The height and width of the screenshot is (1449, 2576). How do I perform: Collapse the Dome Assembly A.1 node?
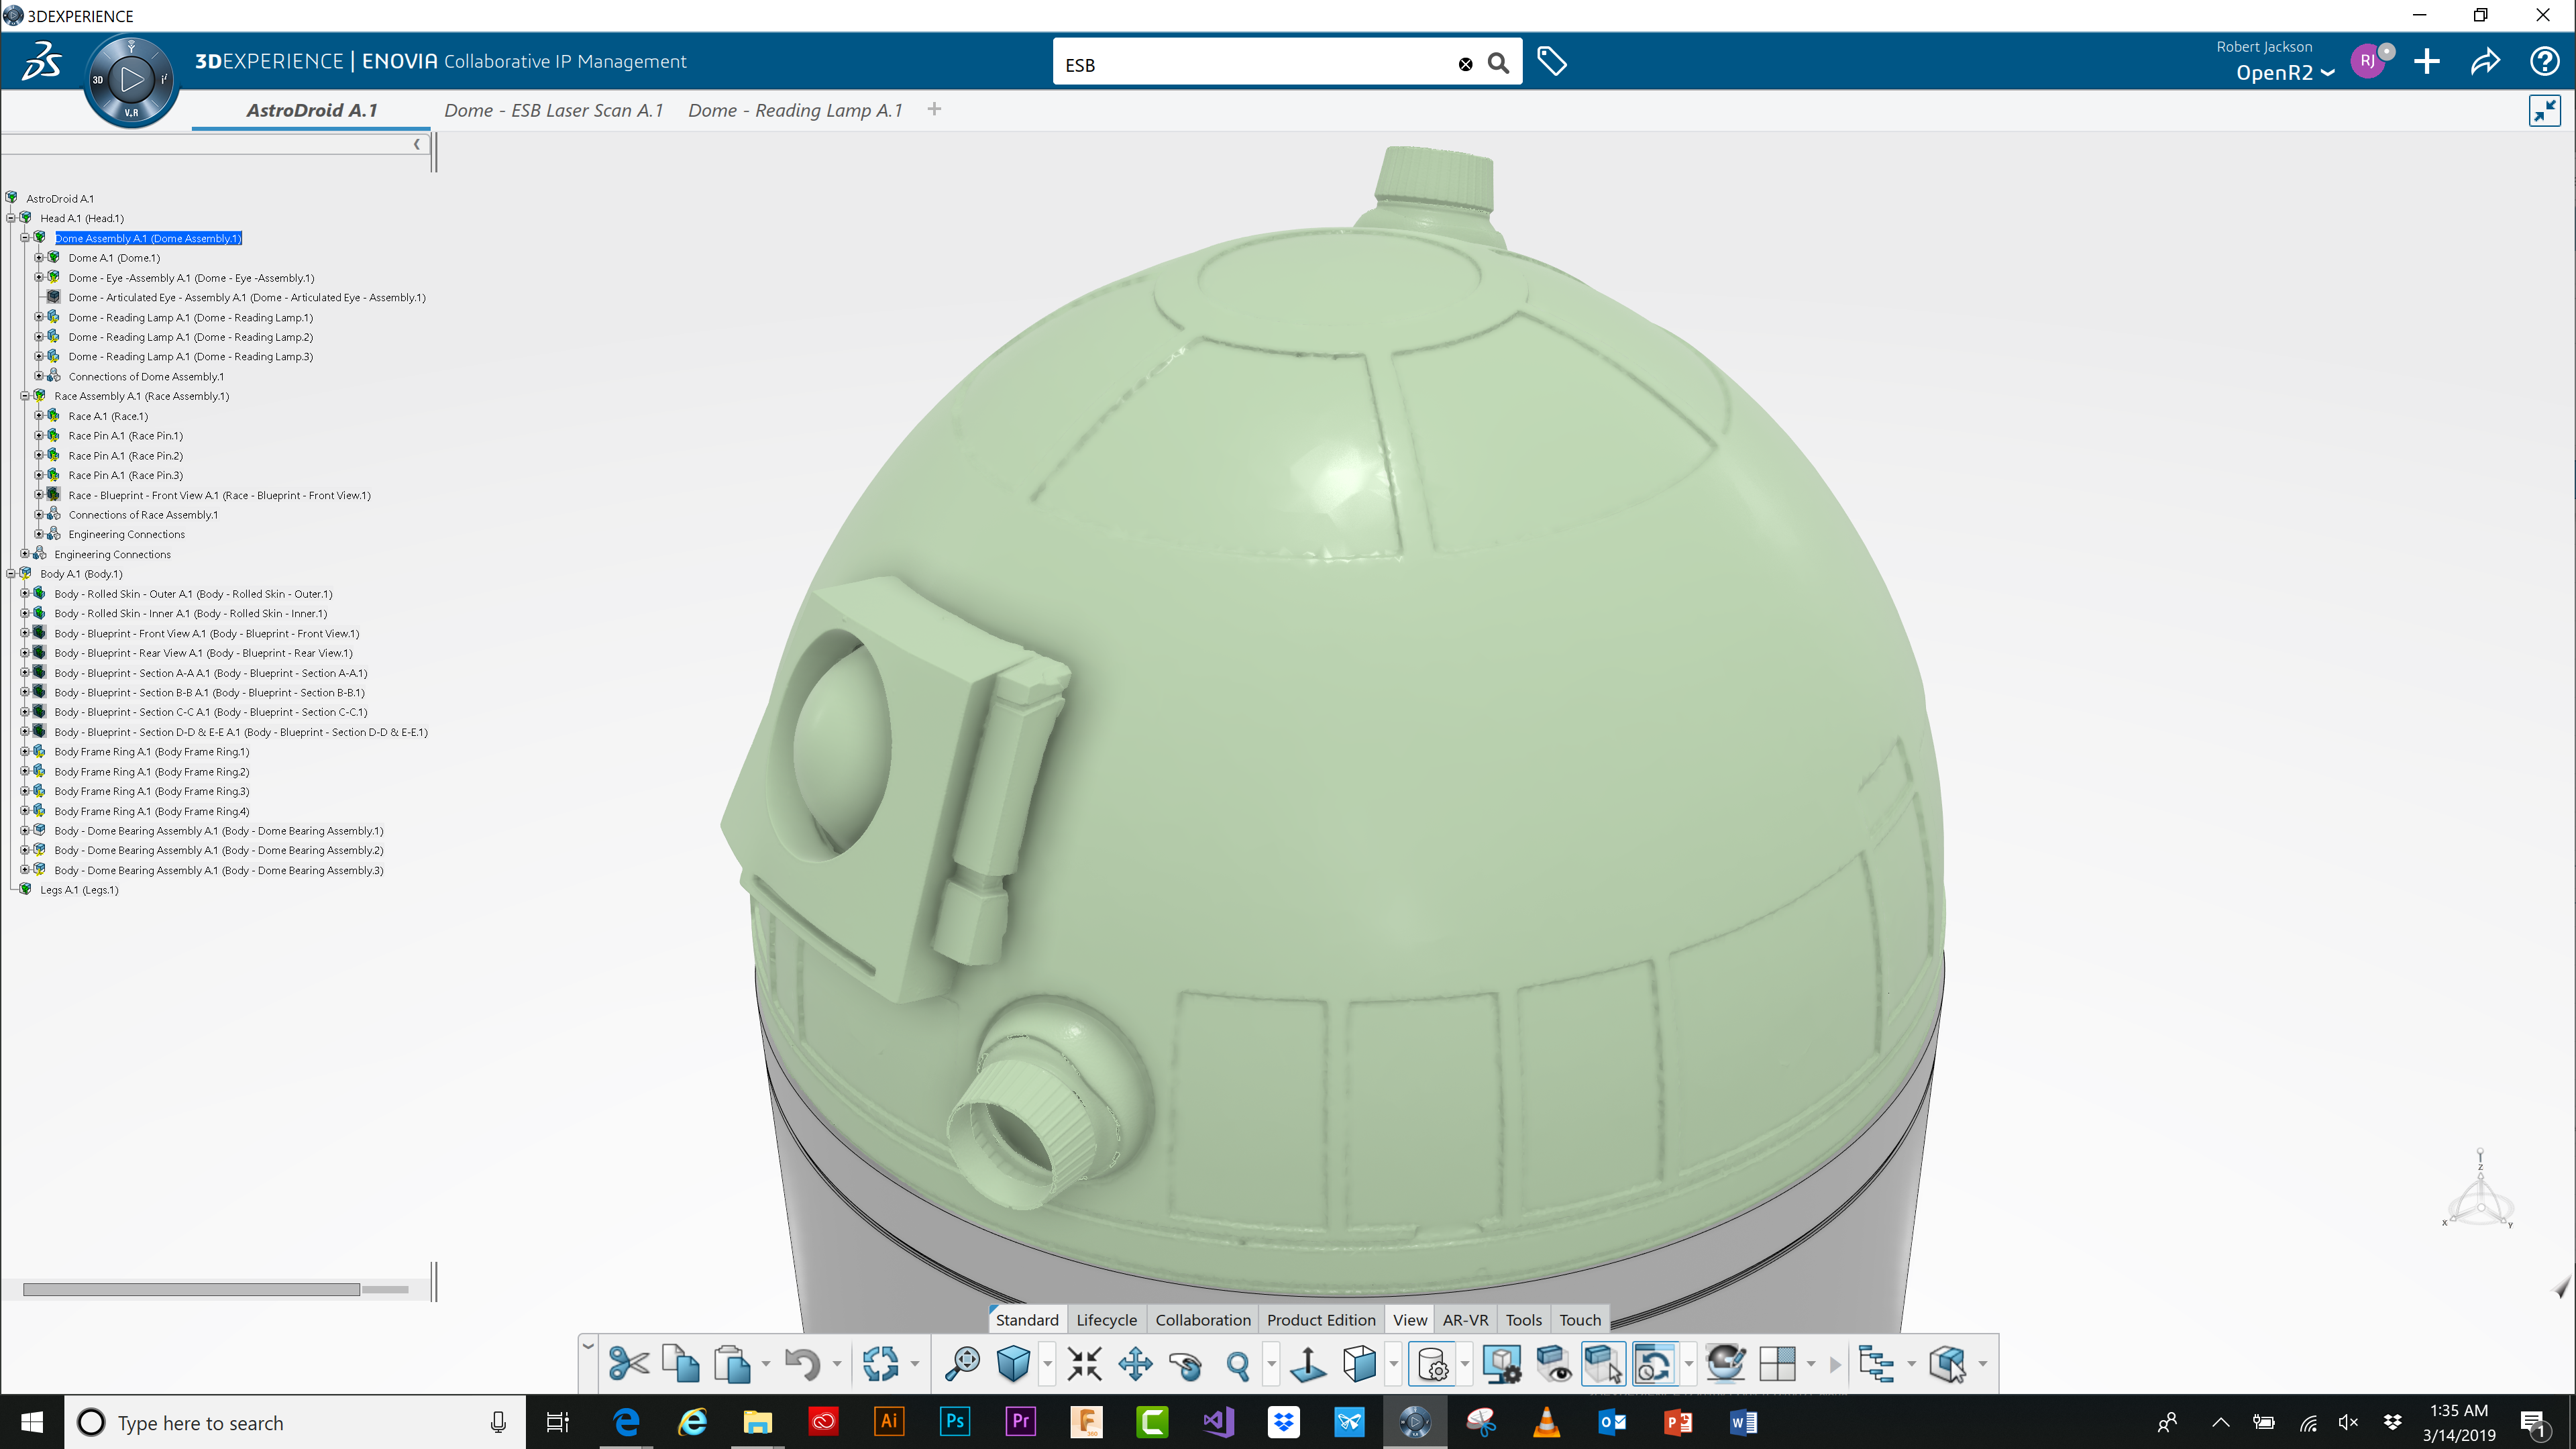coord(25,238)
